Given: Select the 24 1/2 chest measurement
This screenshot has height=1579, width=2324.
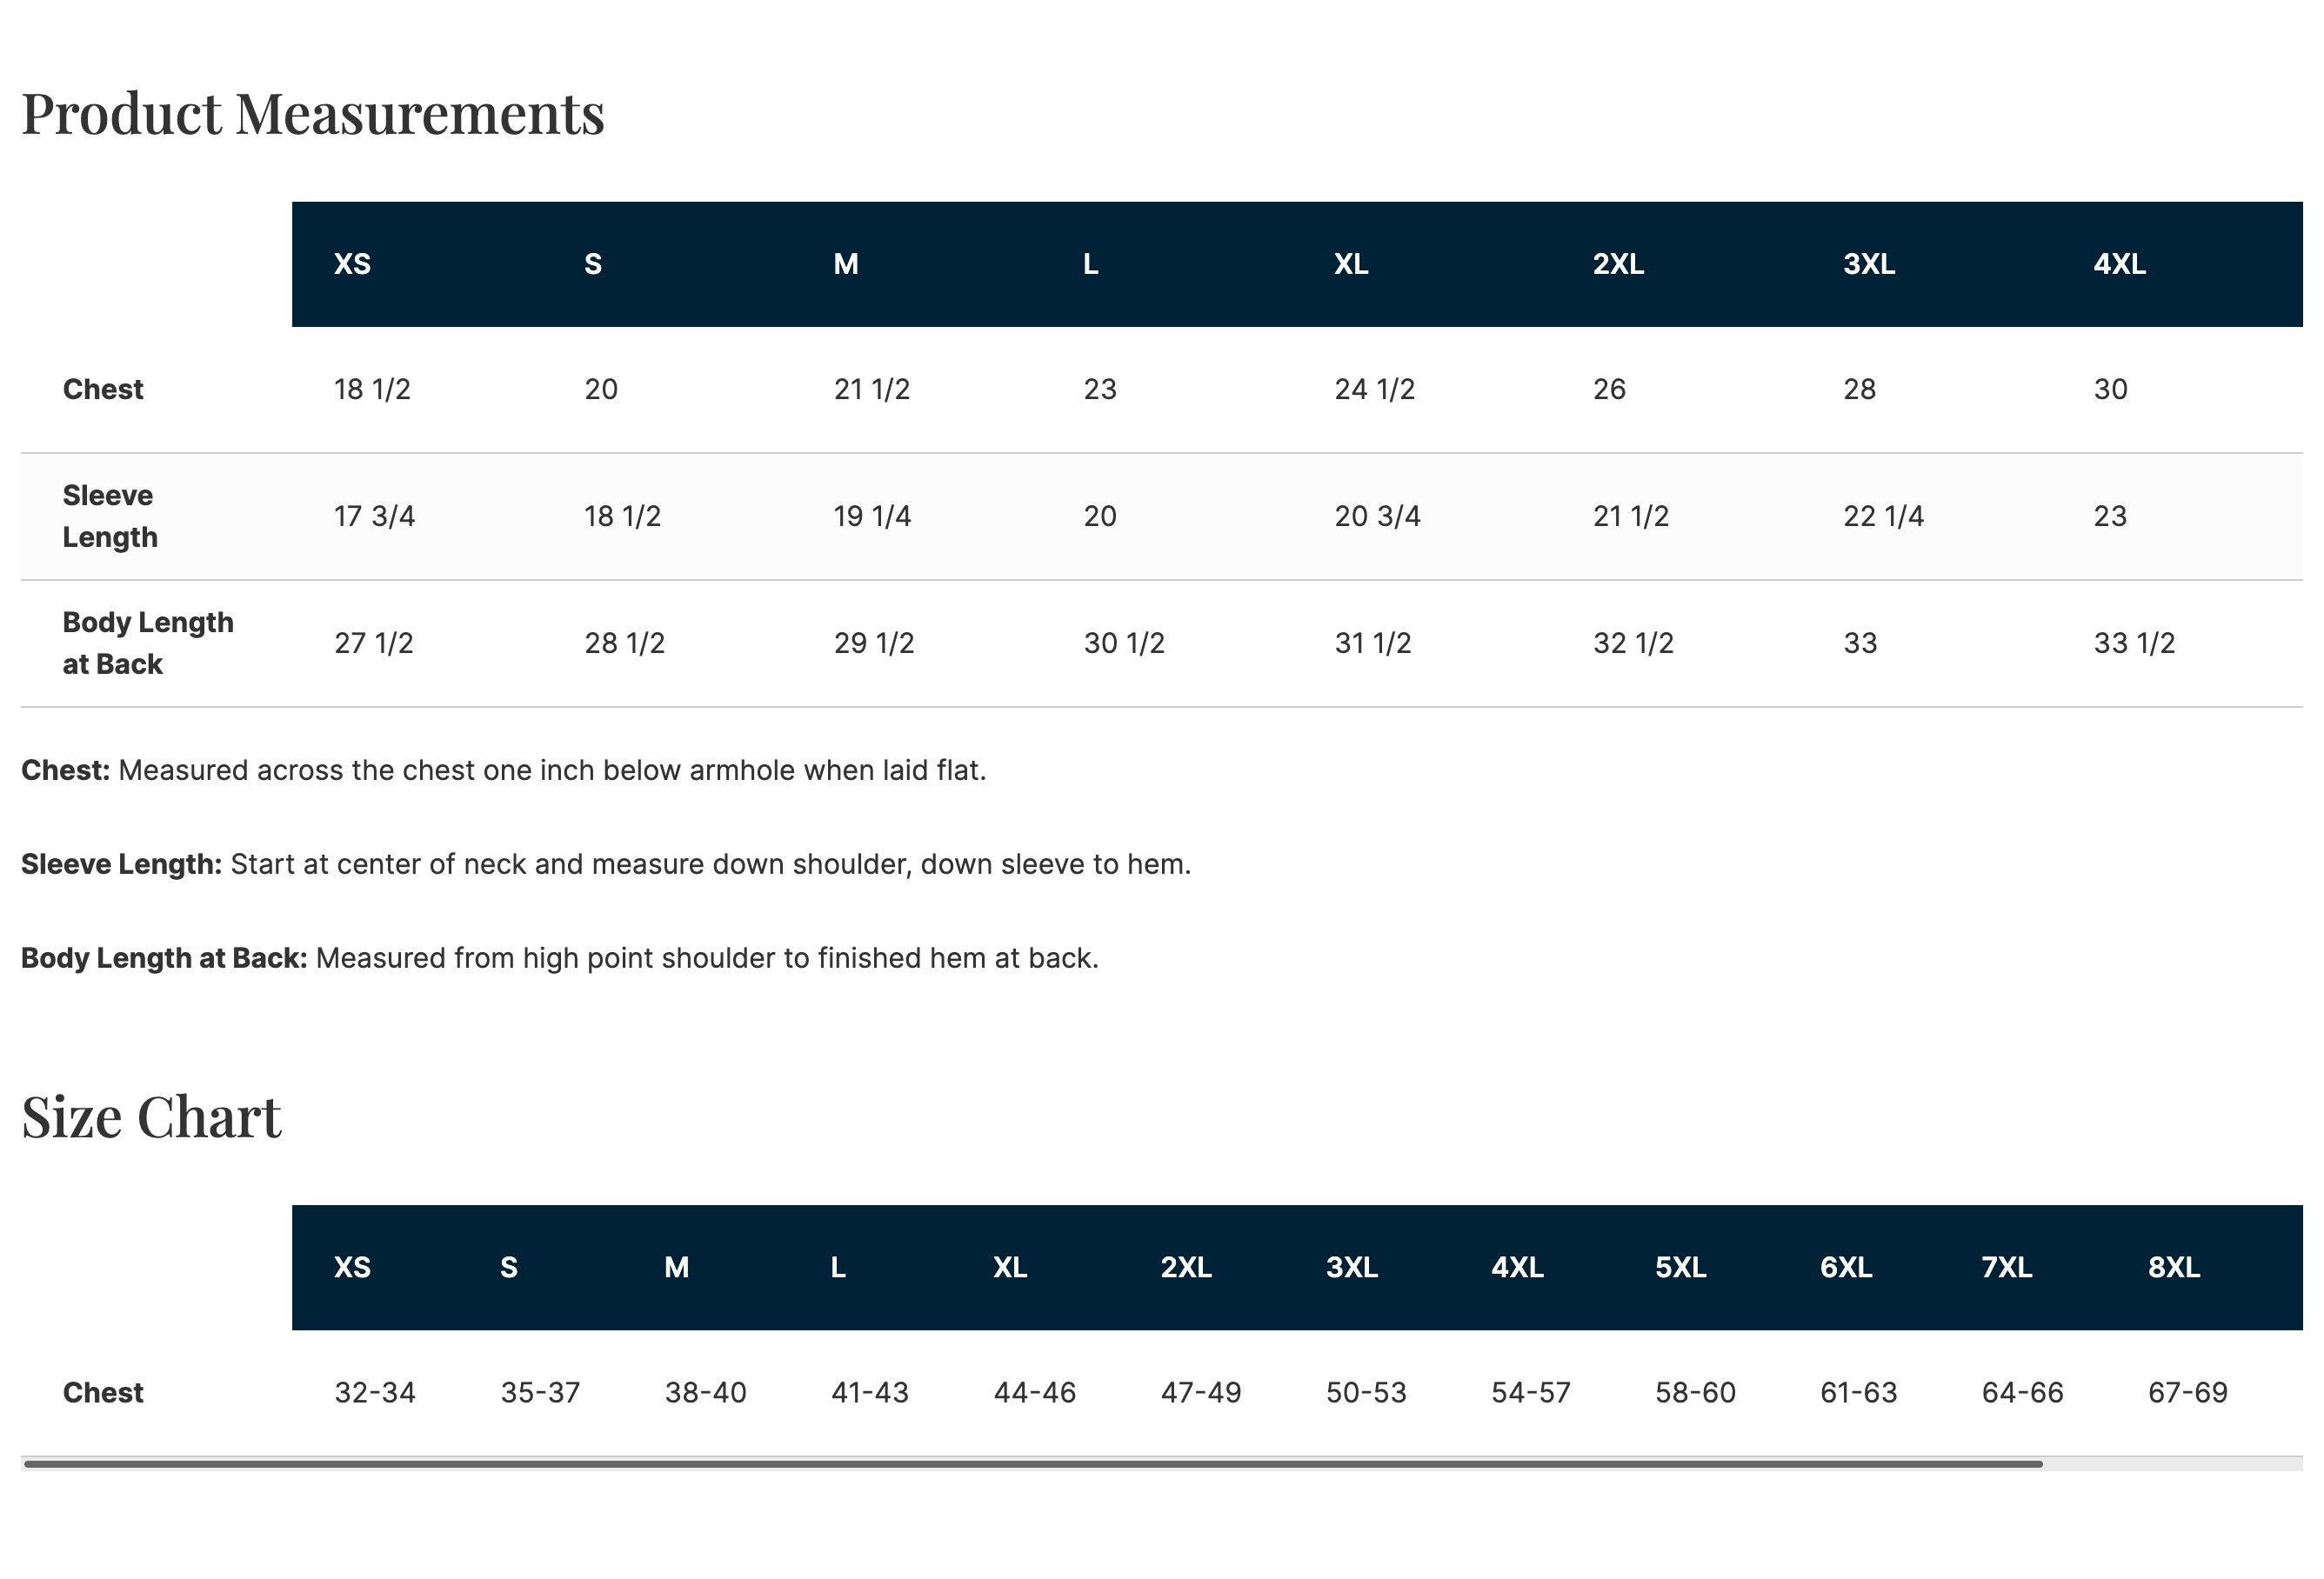Looking at the screenshot, I should click(x=1374, y=389).
